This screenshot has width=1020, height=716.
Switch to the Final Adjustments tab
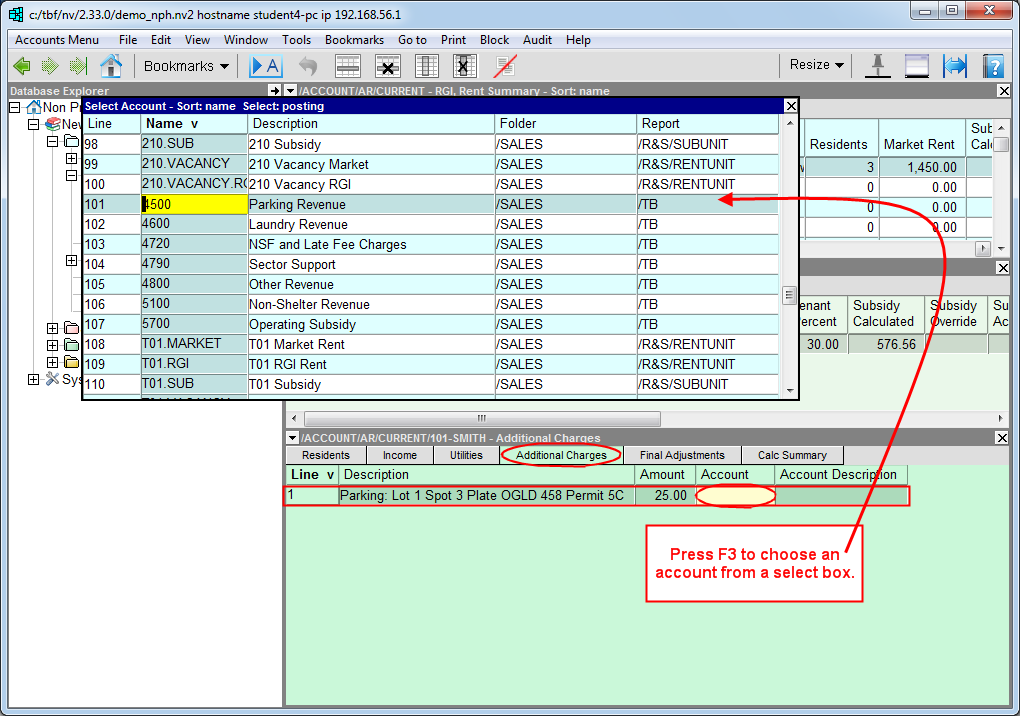[681, 455]
